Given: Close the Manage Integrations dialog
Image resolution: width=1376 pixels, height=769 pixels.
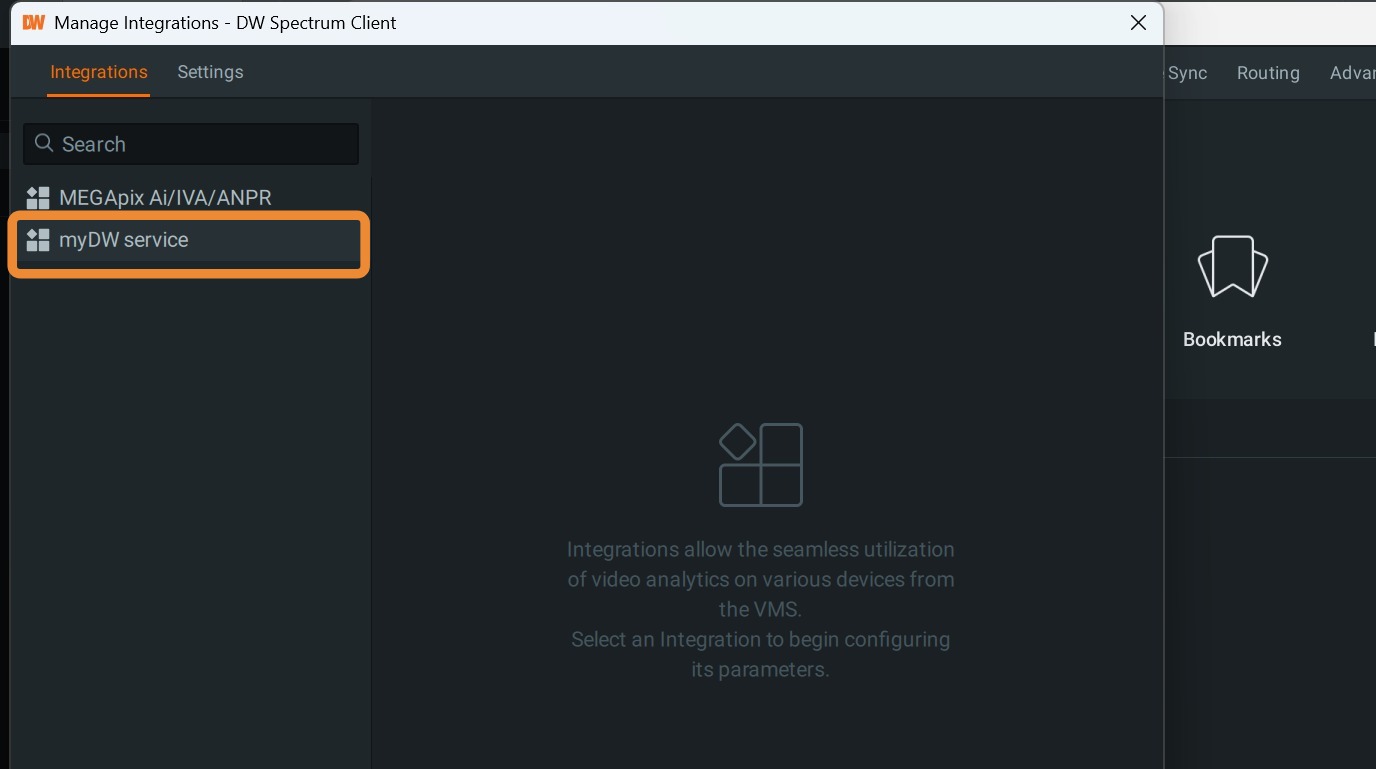Looking at the screenshot, I should click(x=1138, y=23).
